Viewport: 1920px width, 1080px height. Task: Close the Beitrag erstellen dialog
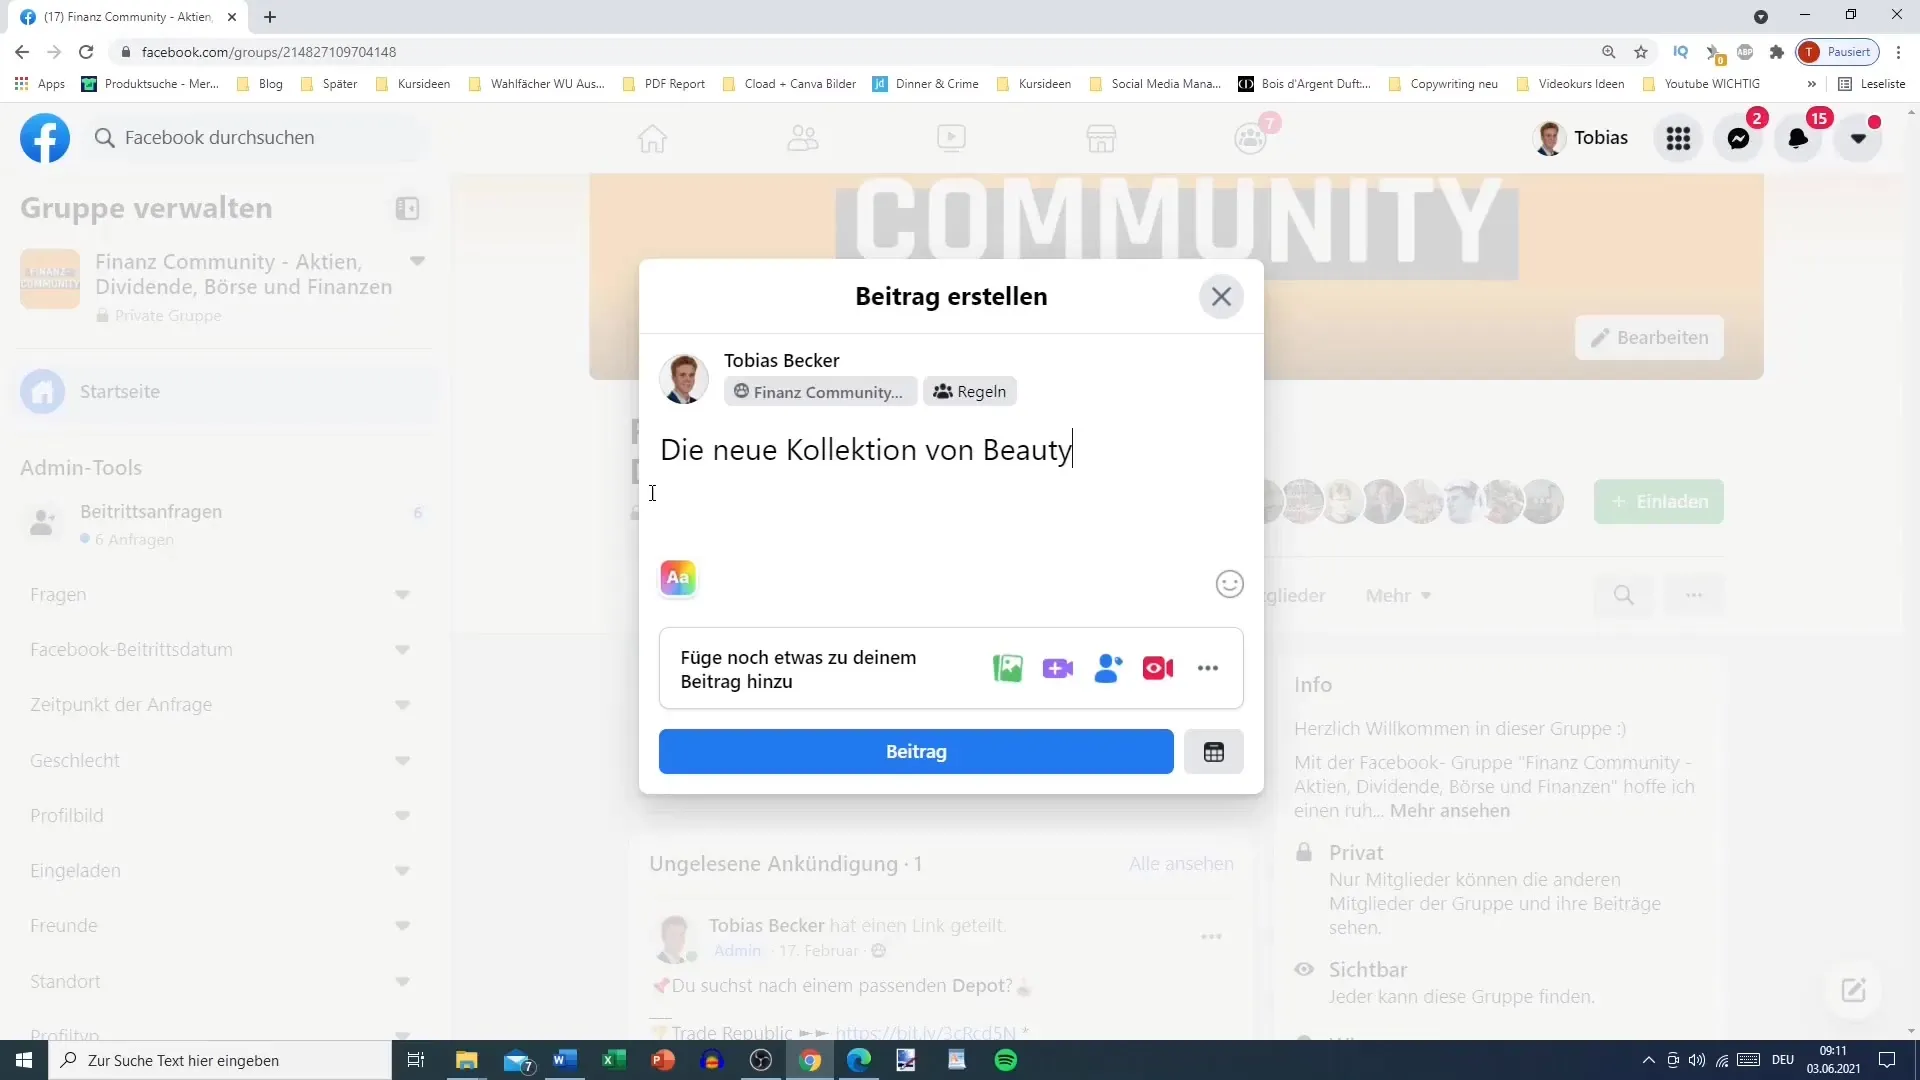(1221, 296)
